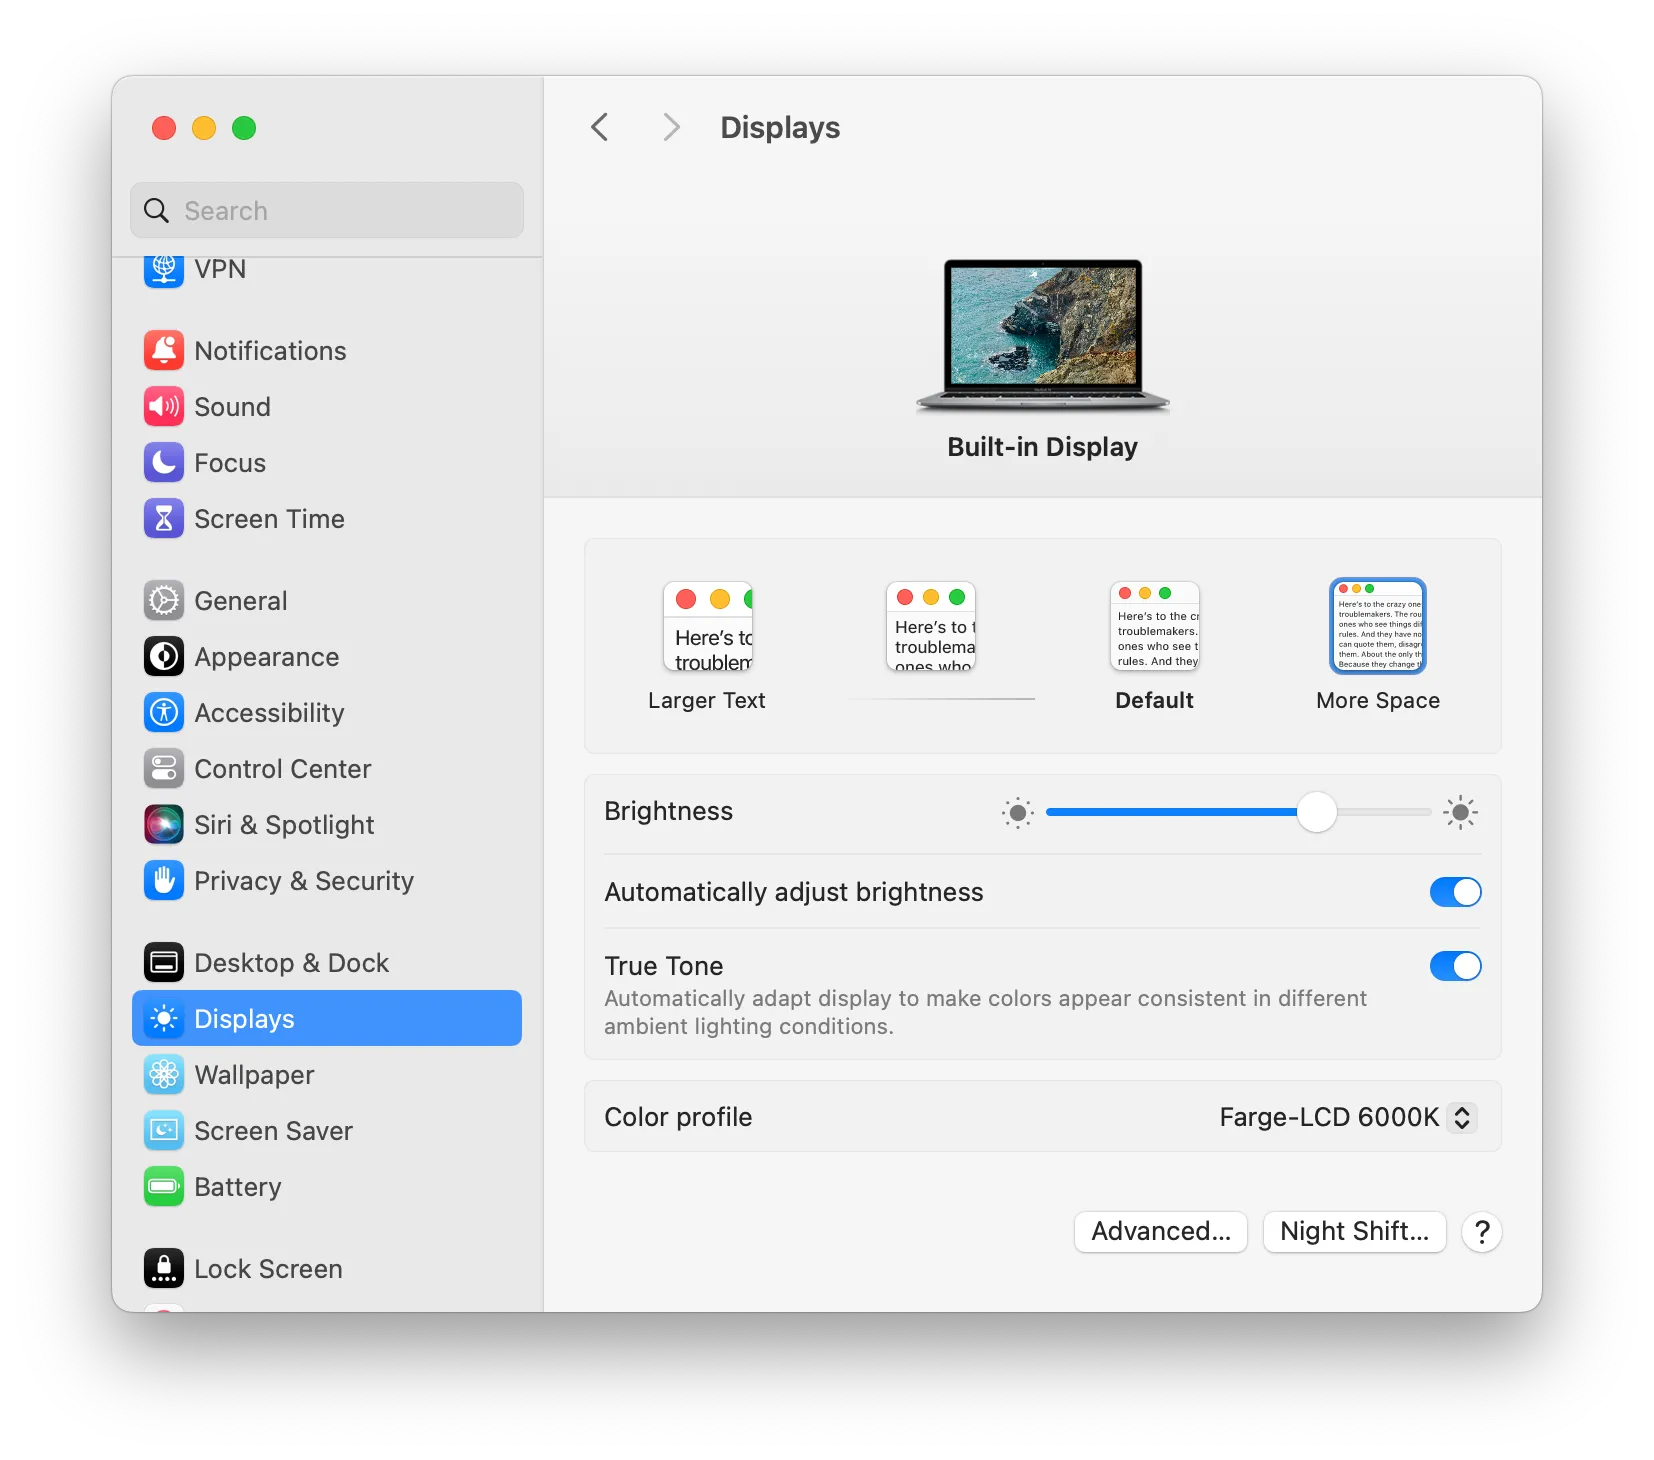Screen dimensions: 1654x1460
Task: Open Accessibility settings icon
Action: [164, 712]
